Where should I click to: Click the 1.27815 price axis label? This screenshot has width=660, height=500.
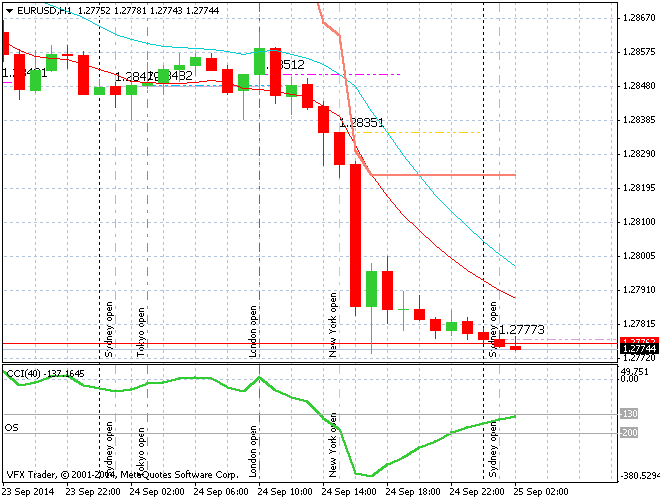coord(639,324)
